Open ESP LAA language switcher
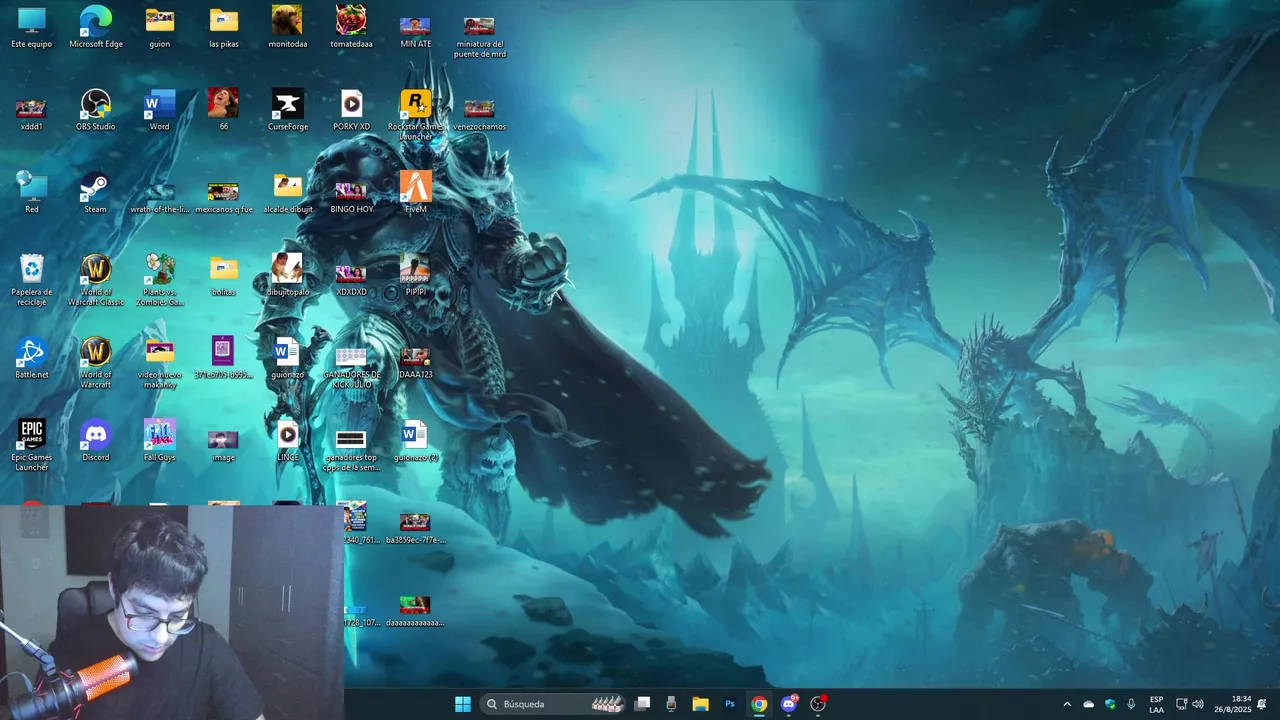The width and height of the screenshot is (1280, 720). 1156,704
